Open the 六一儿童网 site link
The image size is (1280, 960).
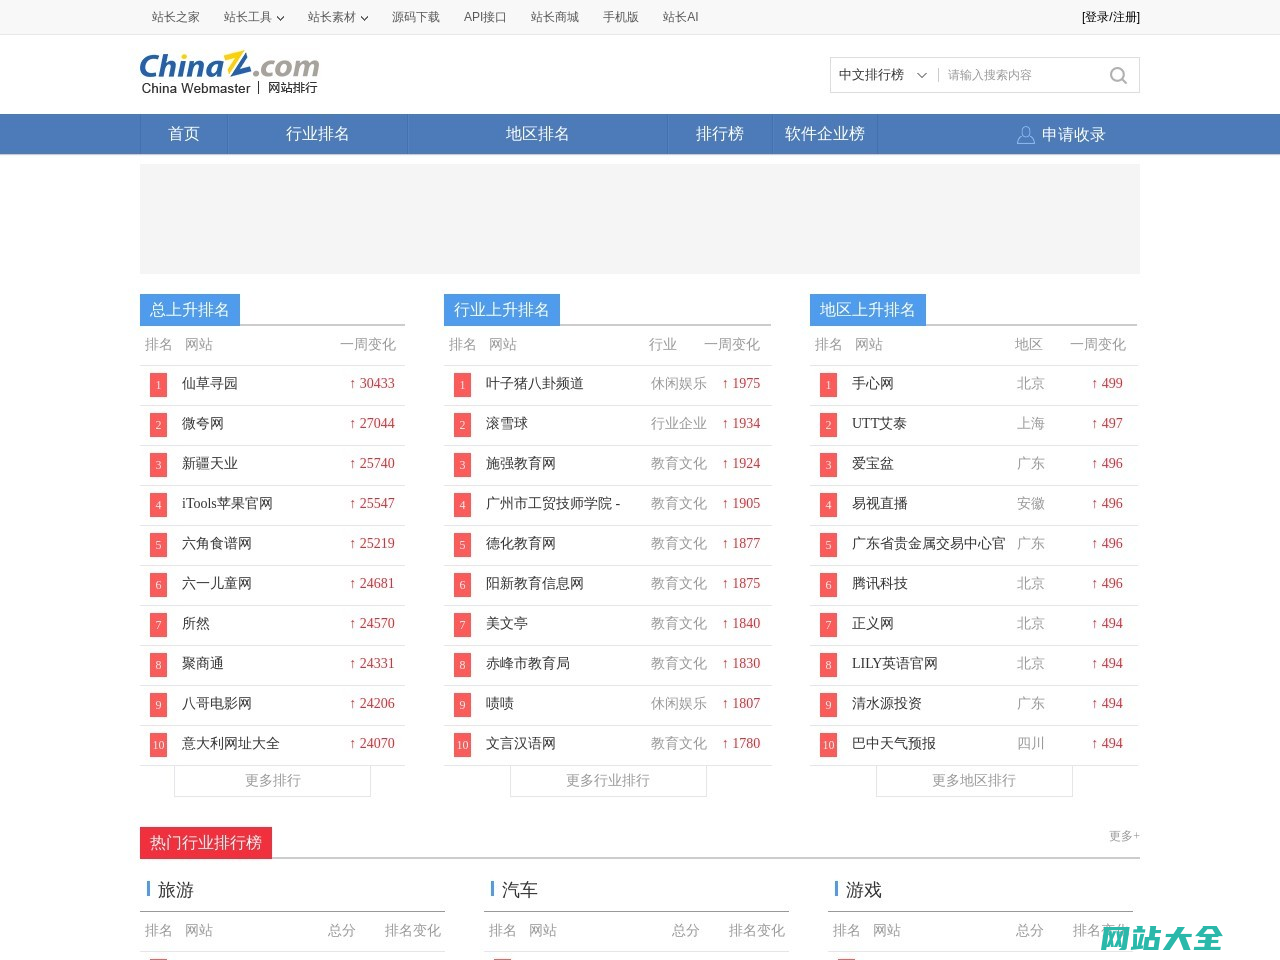217,584
